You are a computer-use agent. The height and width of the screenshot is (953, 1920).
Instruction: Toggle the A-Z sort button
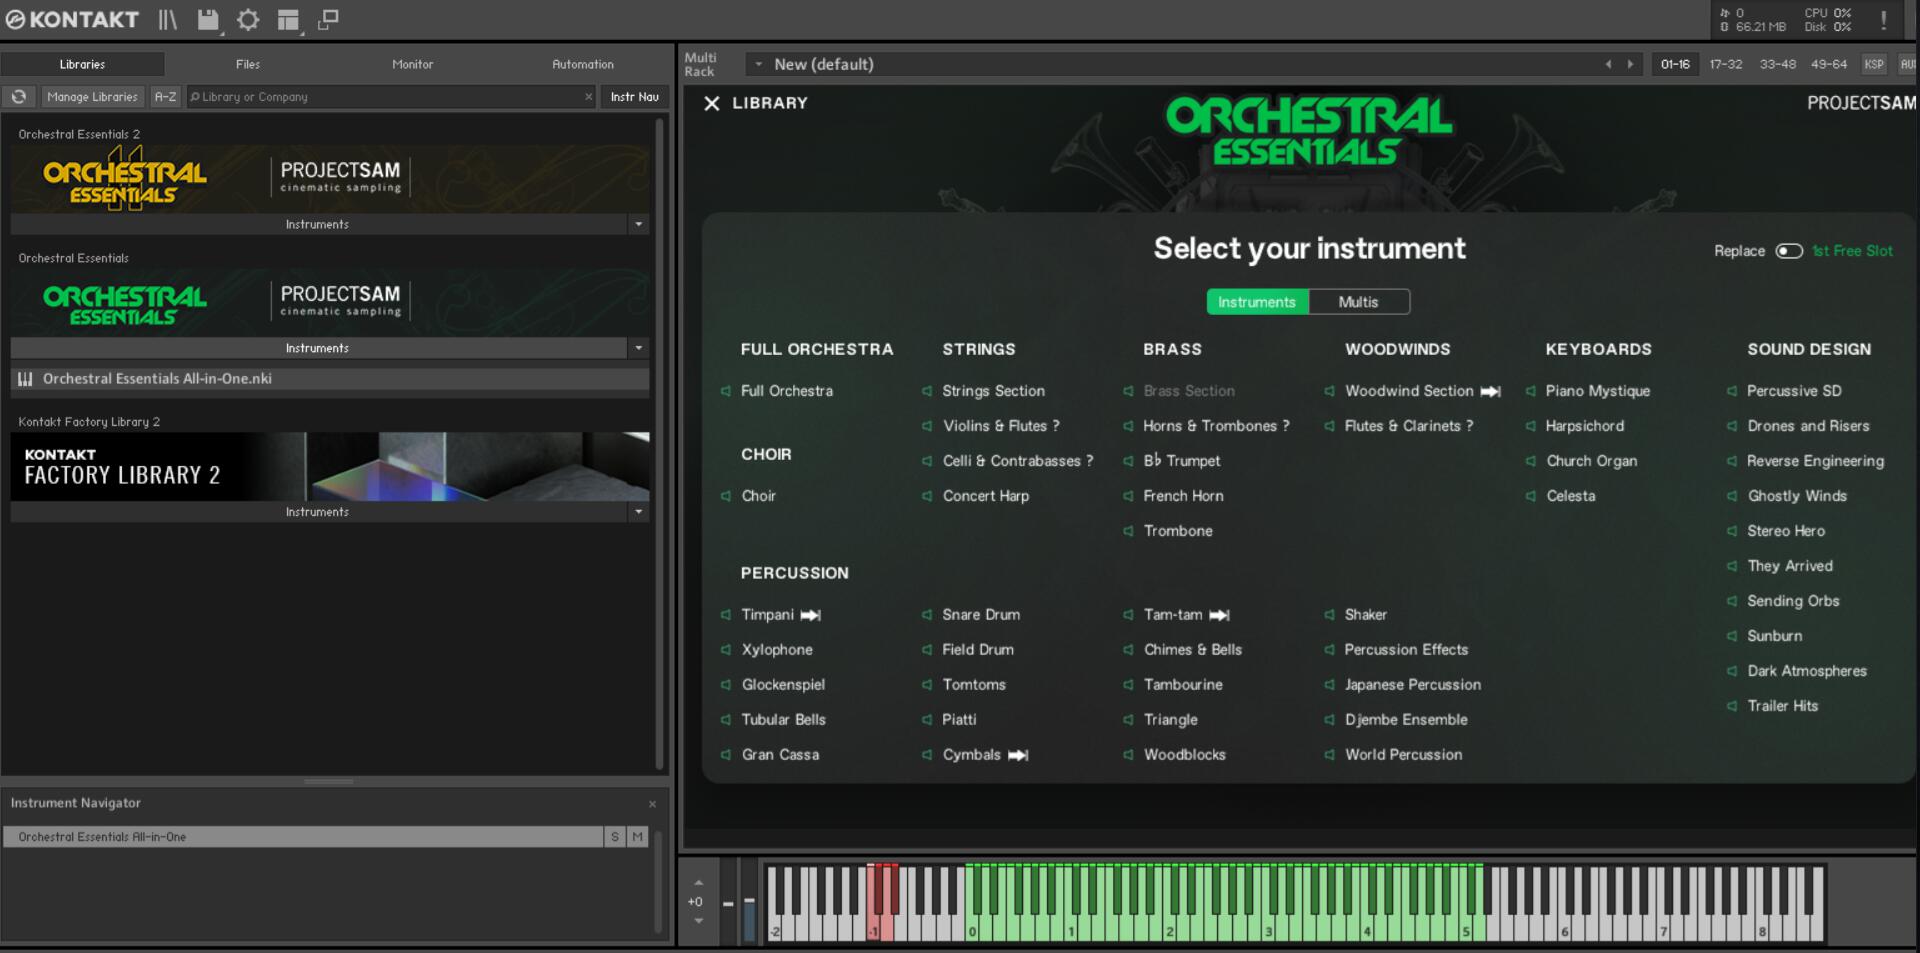click(x=165, y=97)
